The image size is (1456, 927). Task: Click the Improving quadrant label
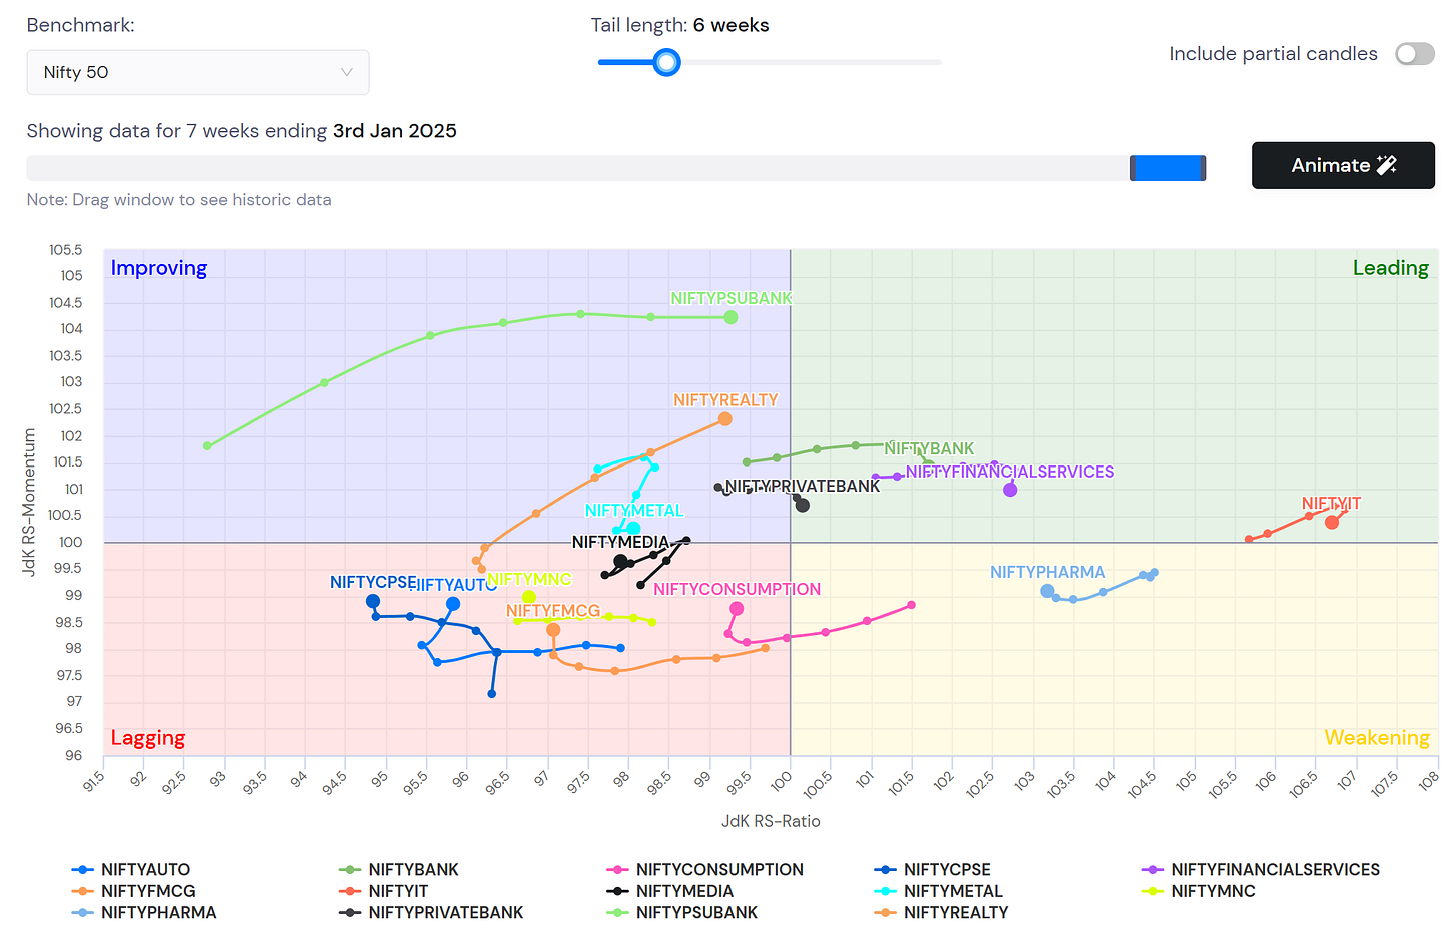pos(159,268)
